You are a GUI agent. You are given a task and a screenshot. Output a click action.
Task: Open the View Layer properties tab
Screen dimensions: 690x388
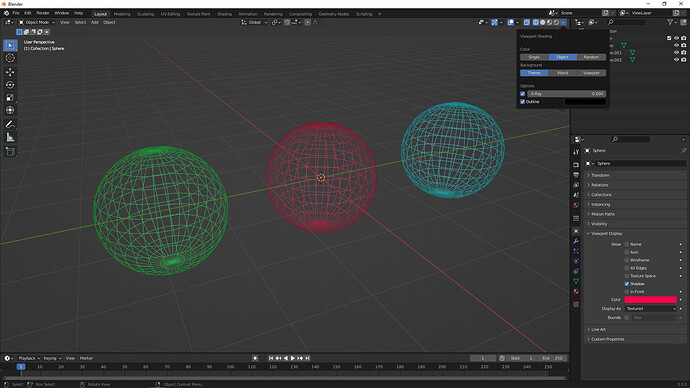(576, 185)
